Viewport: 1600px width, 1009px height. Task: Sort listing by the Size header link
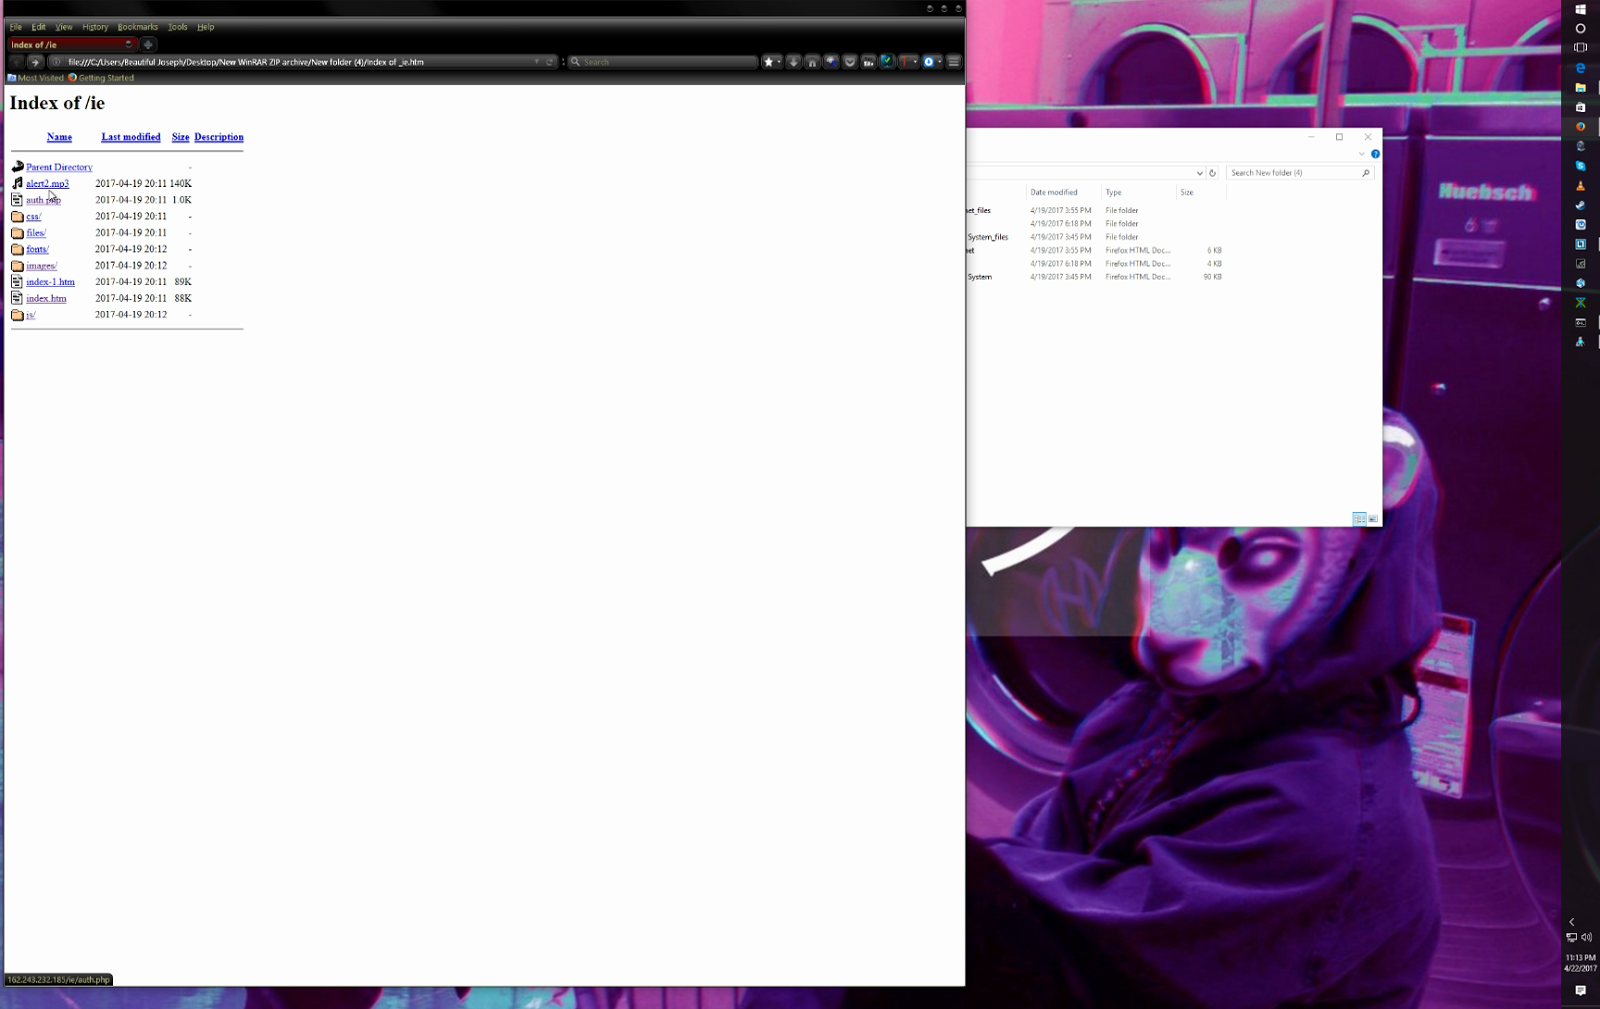click(x=180, y=137)
